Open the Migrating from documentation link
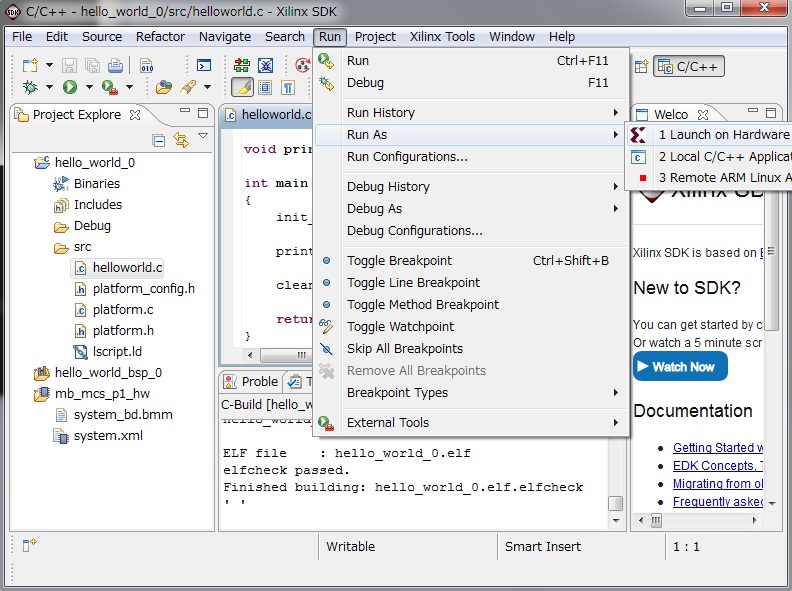The height and width of the screenshot is (591, 792). [x=718, y=483]
